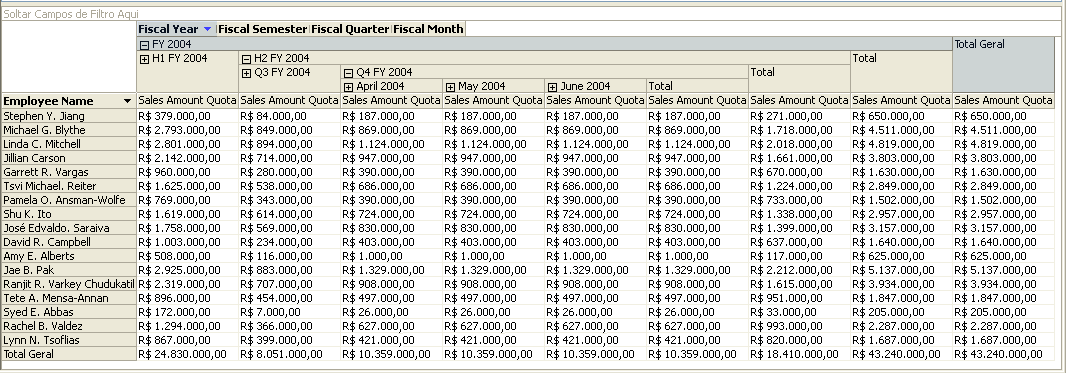
Task: Collapse the FY 2004 group
Action: pyautogui.click(x=144, y=44)
